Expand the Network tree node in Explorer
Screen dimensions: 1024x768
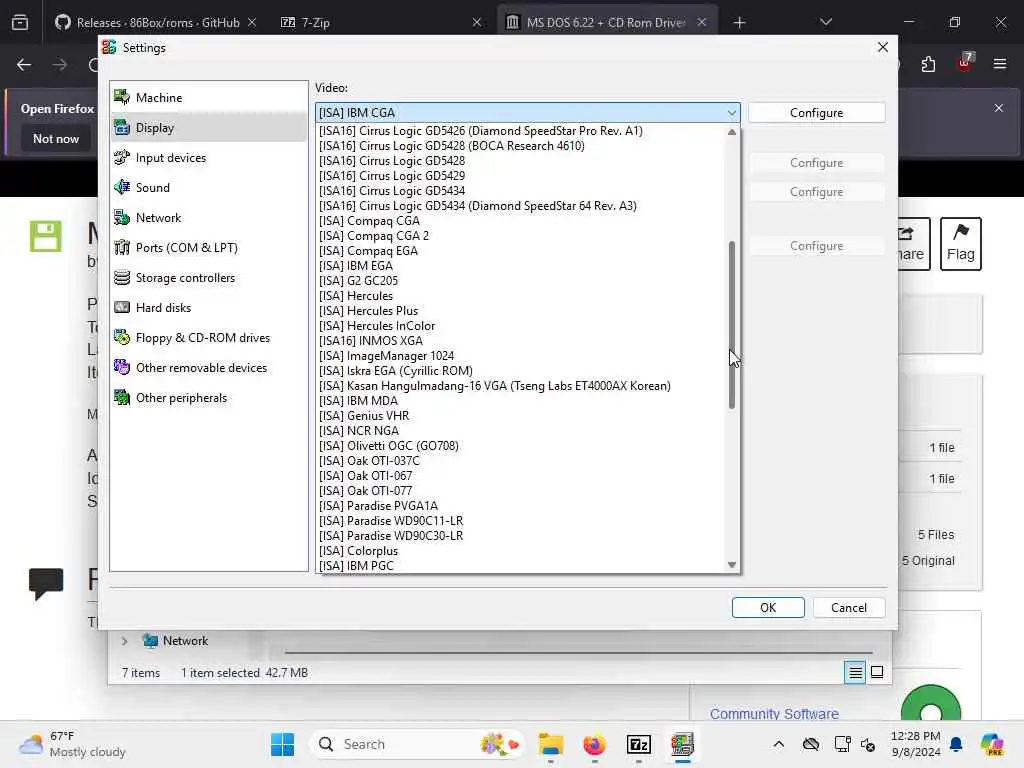click(x=124, y=641)
